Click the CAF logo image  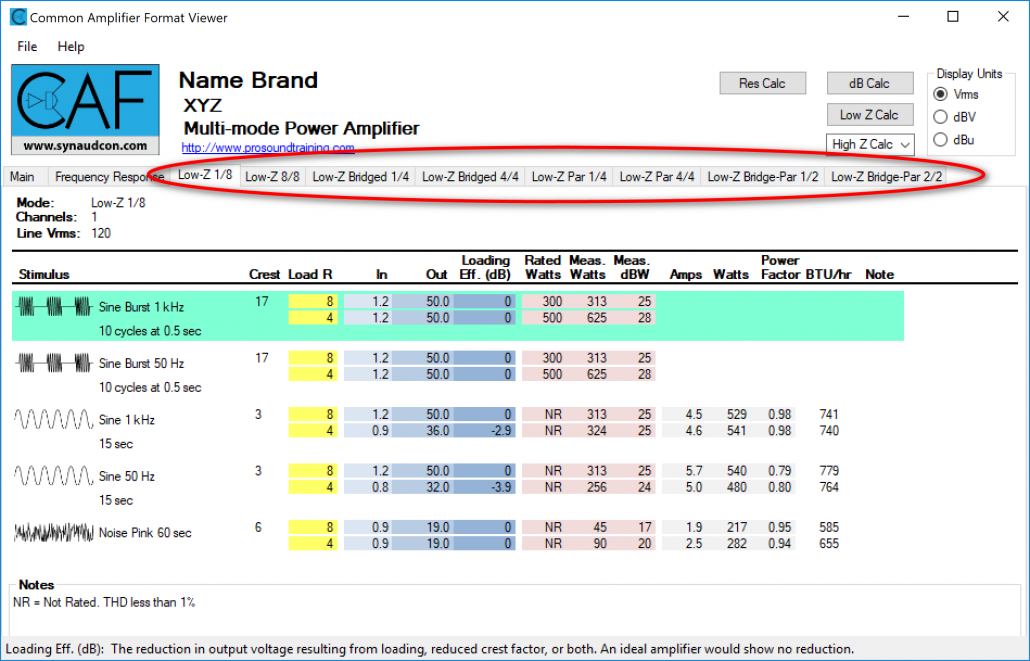(x=85, y=109)
